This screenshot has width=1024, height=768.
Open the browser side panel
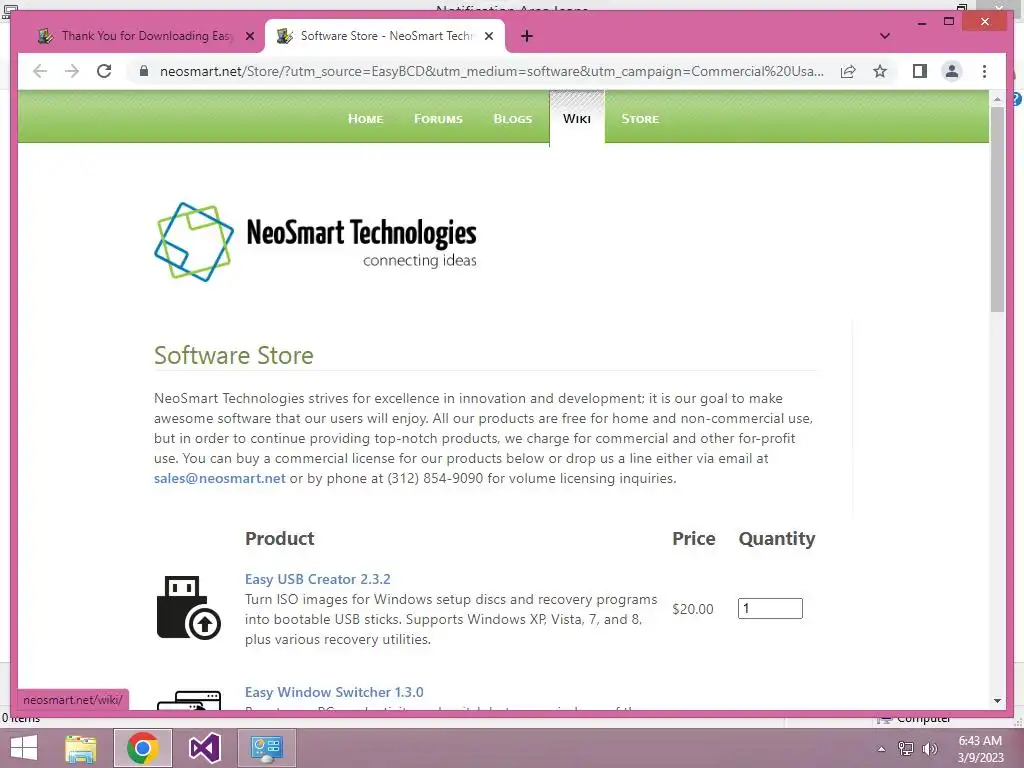pyautogui.click(x=920, y=71)
